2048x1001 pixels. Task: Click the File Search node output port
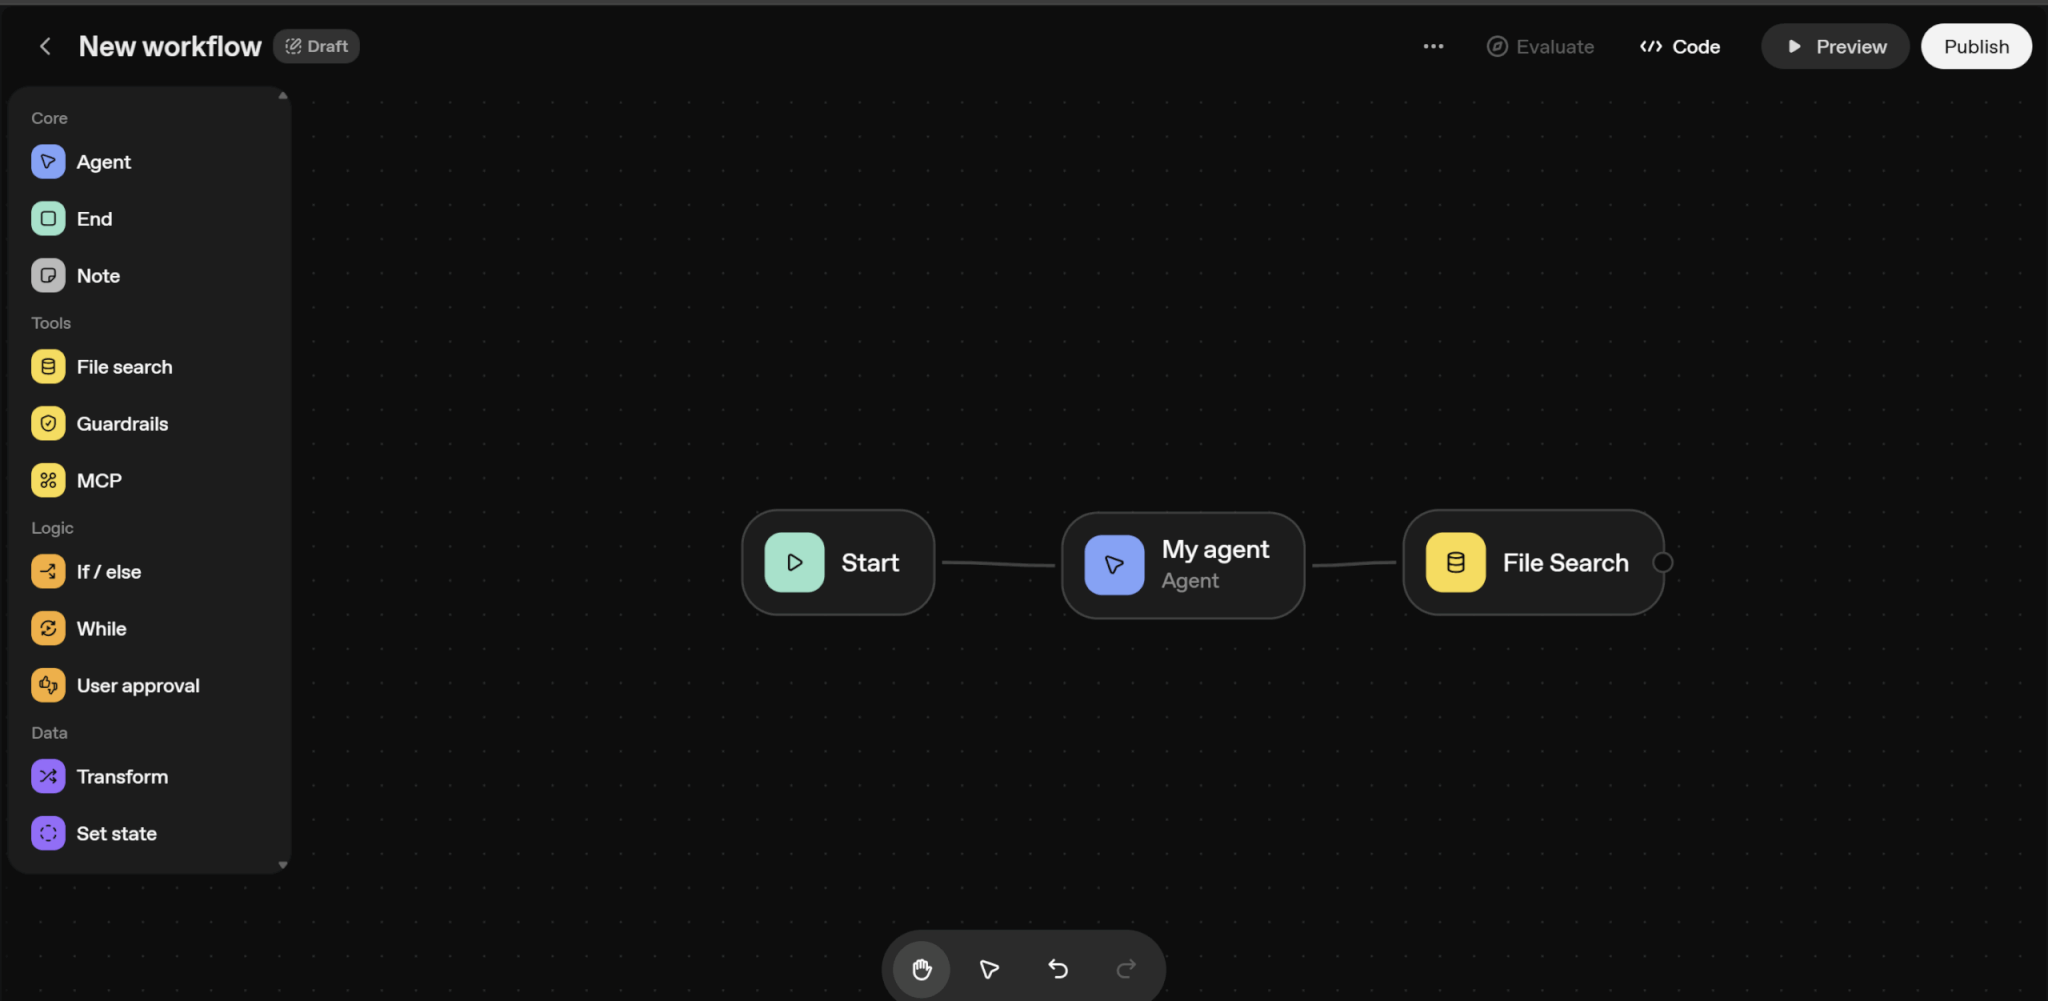[x=1662, y=563]
